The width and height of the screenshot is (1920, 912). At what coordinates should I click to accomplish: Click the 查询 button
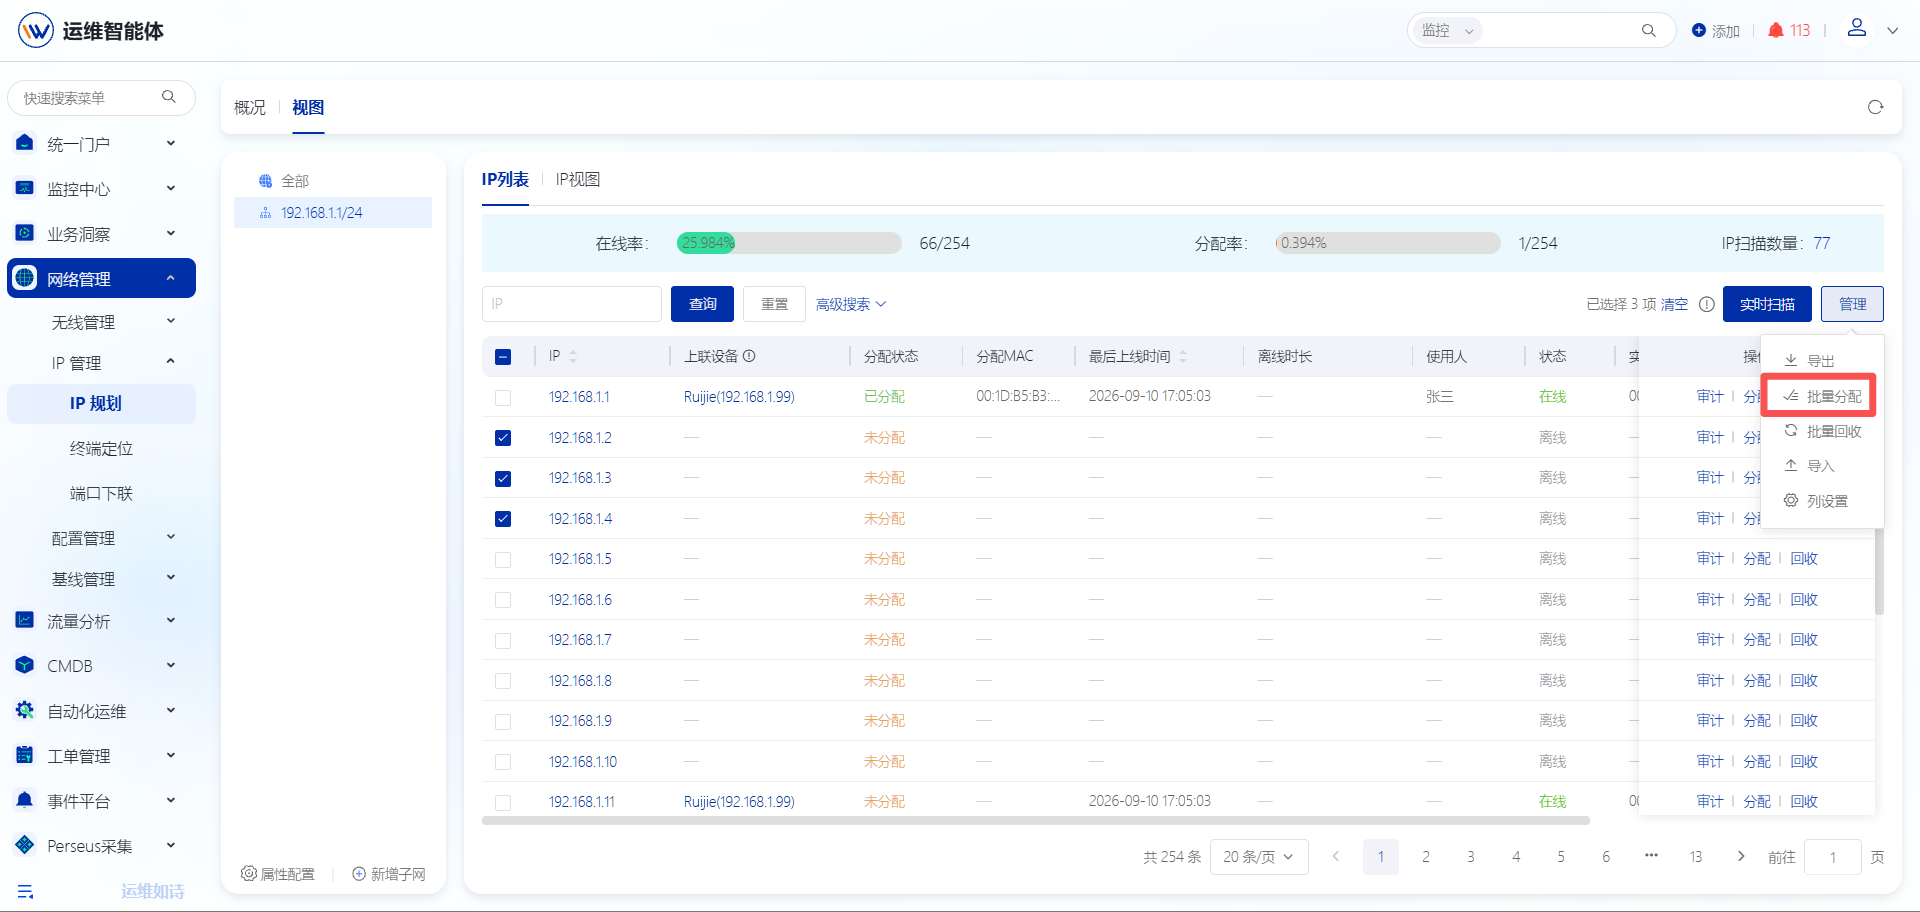click(x=702, y=304)
